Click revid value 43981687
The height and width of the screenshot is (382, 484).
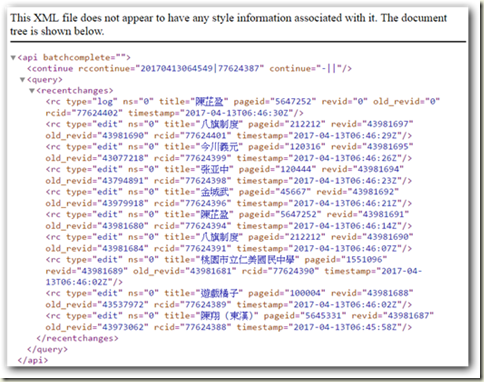[x=408, y=316]
